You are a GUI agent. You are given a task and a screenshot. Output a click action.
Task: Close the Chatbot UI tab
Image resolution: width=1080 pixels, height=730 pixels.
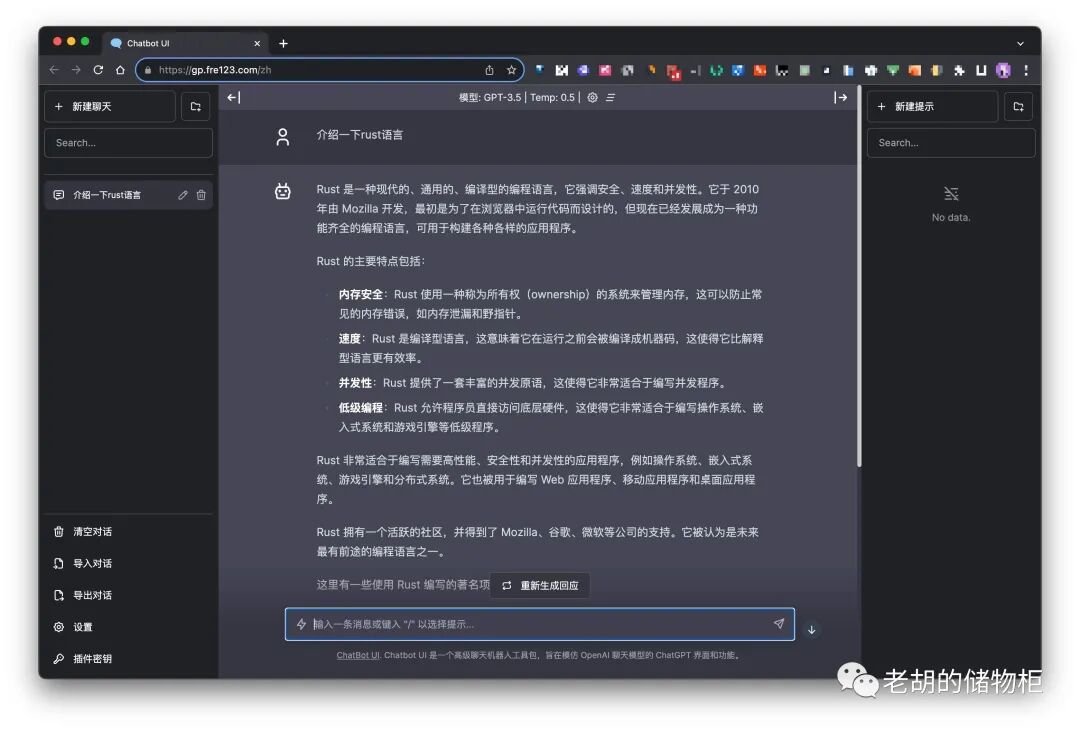tap(257, 43)
